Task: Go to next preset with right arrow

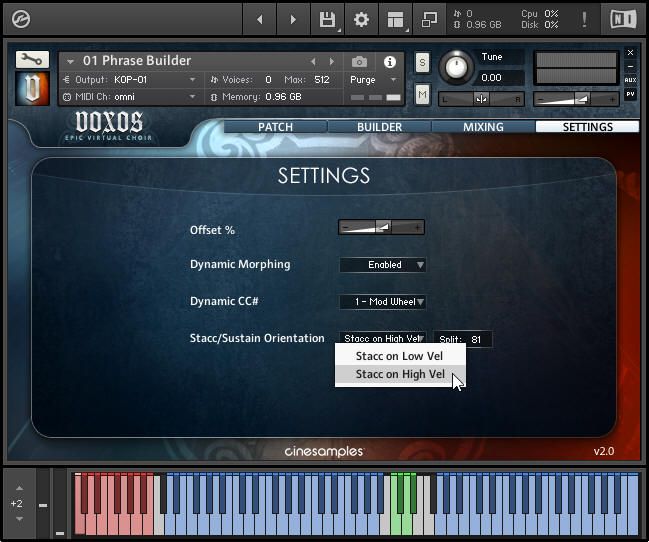Action: pos(293,19)
